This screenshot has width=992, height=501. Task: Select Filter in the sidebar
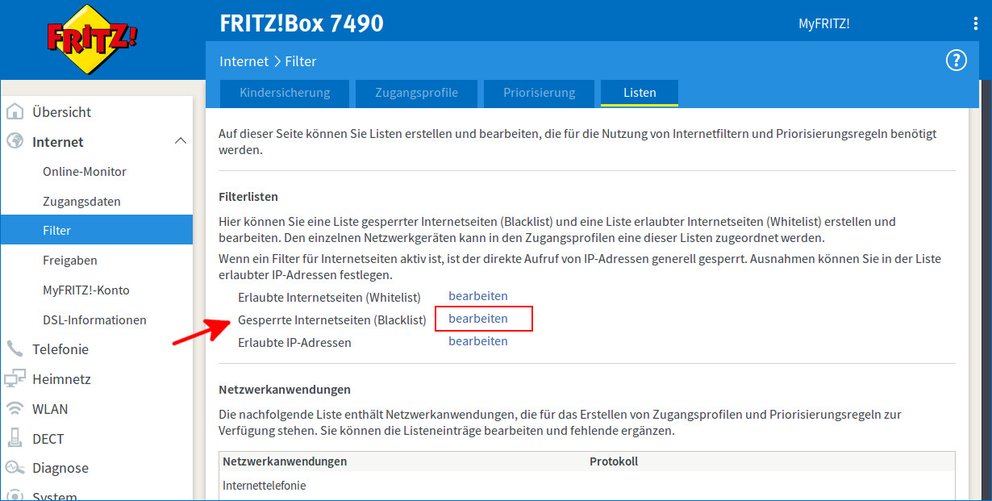click(97, 230)
